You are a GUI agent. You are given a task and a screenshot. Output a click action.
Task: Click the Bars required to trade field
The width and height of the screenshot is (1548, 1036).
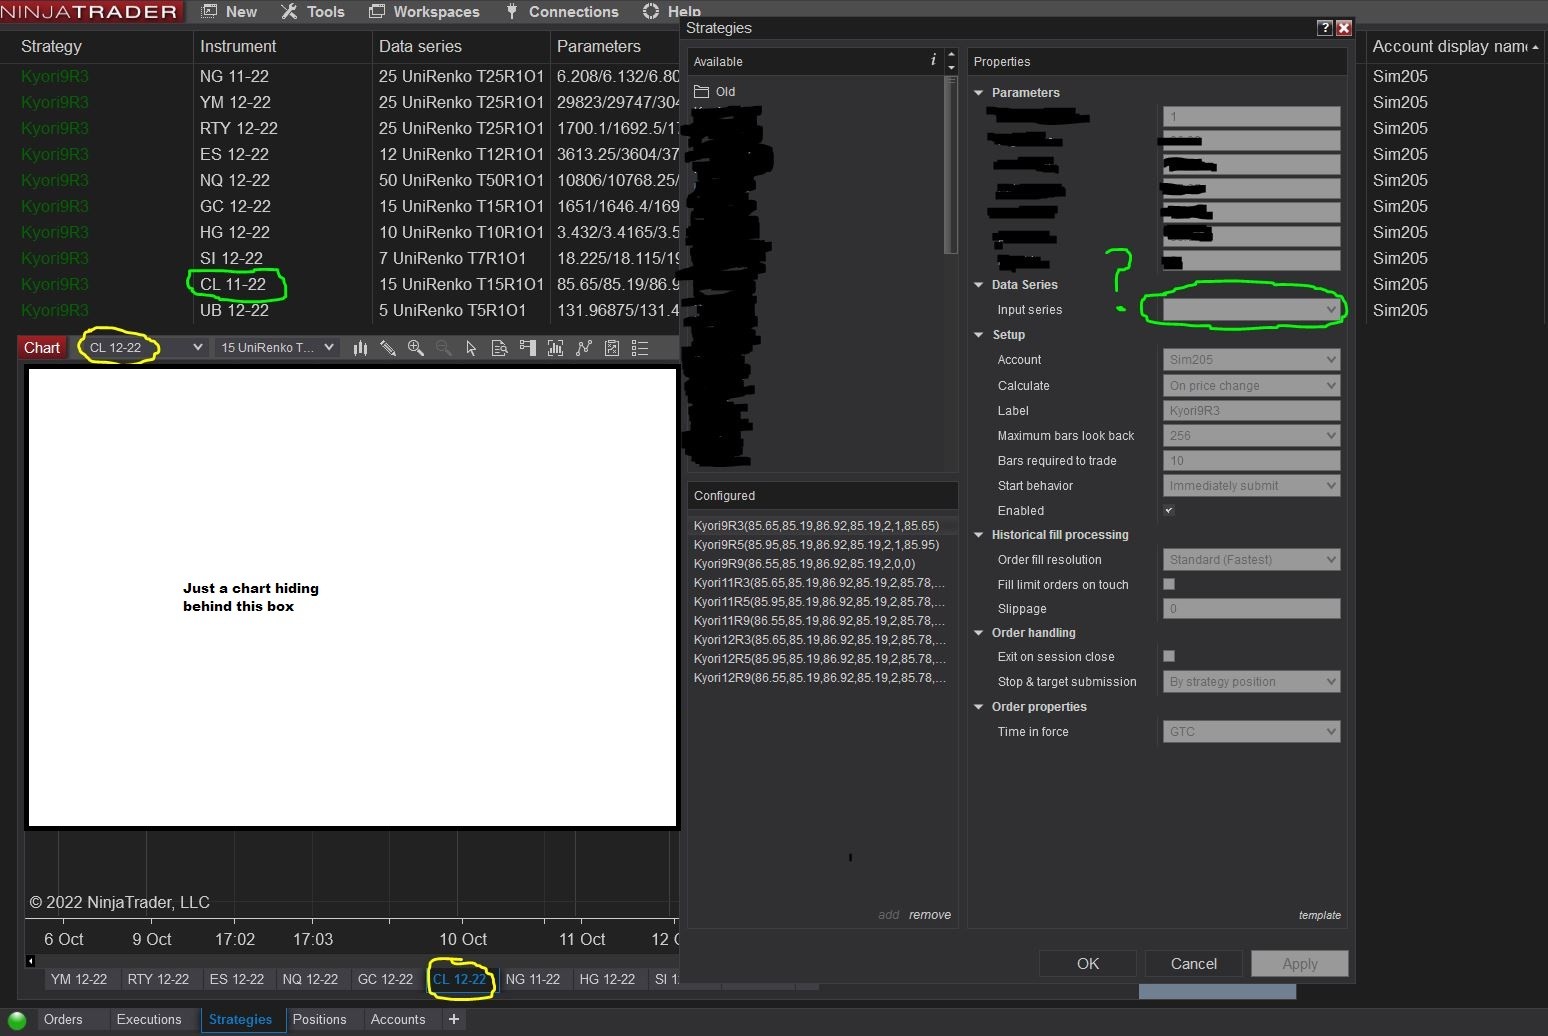(x=1251, y=461)
